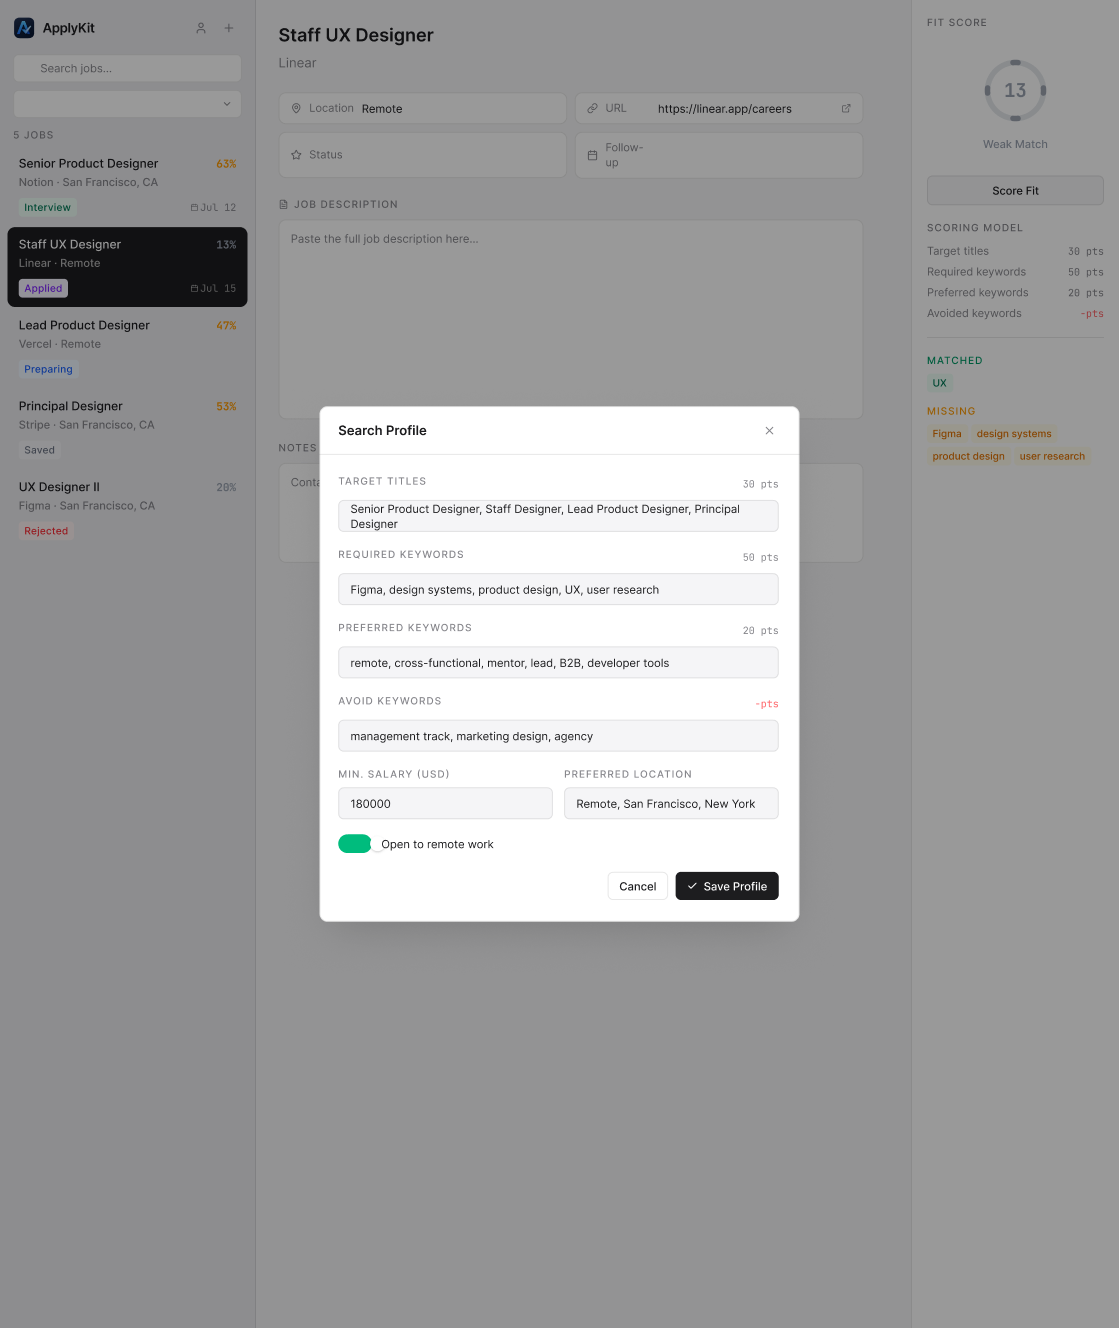Image resolution: width=1119 pixels, height=1328 pixels.
Task: Click the Required keywords scoring row
Action: 1015,272
